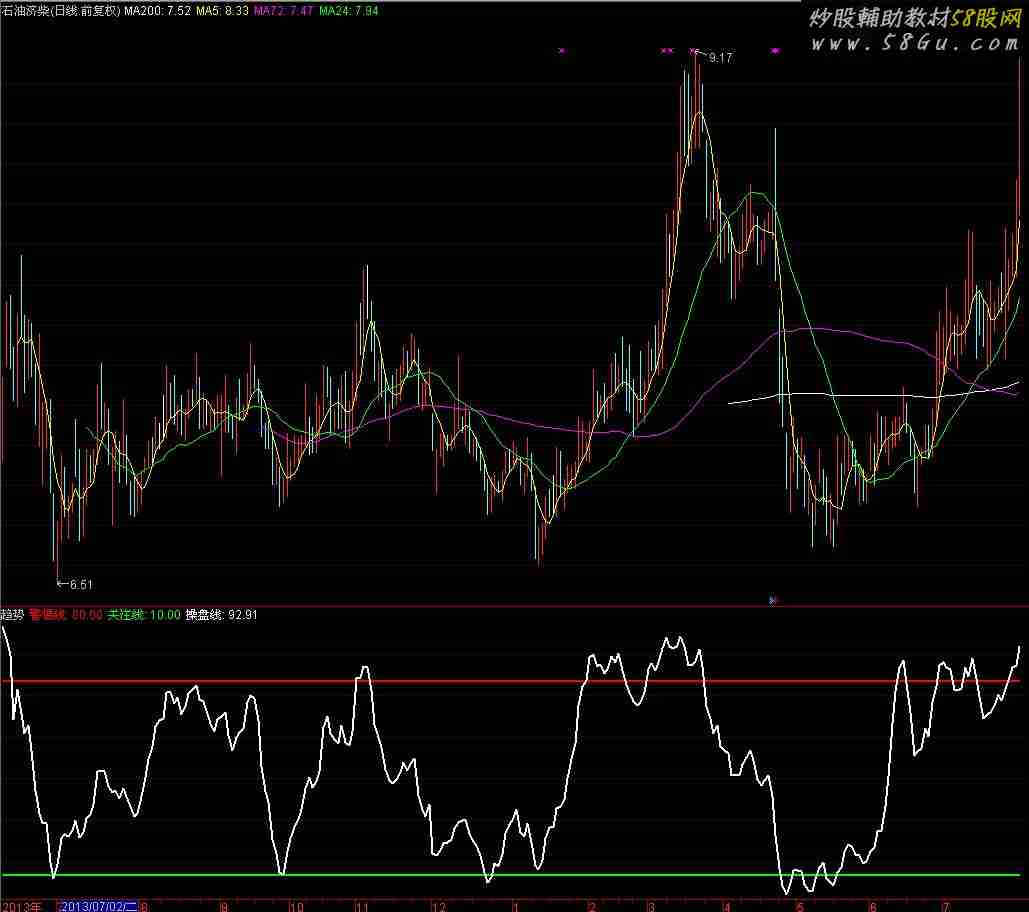Click the small flag marker above indicator panel
This screenshot has width=1029, height=912.
click(773, 600)
